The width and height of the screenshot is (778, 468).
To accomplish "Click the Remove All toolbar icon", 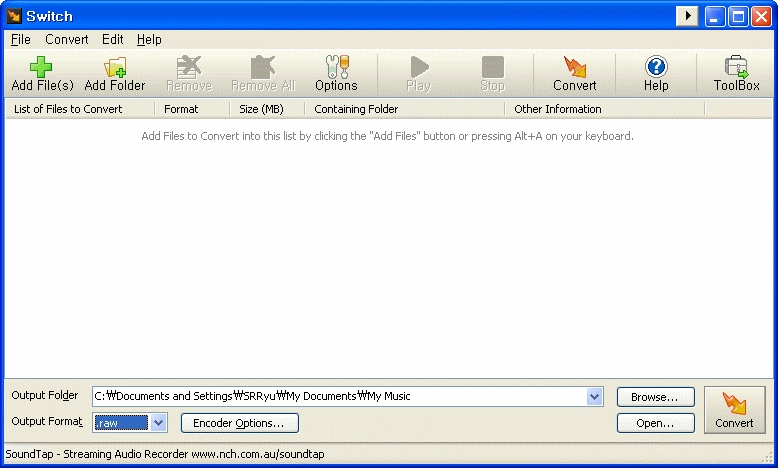I will click(x=263, y=73).
